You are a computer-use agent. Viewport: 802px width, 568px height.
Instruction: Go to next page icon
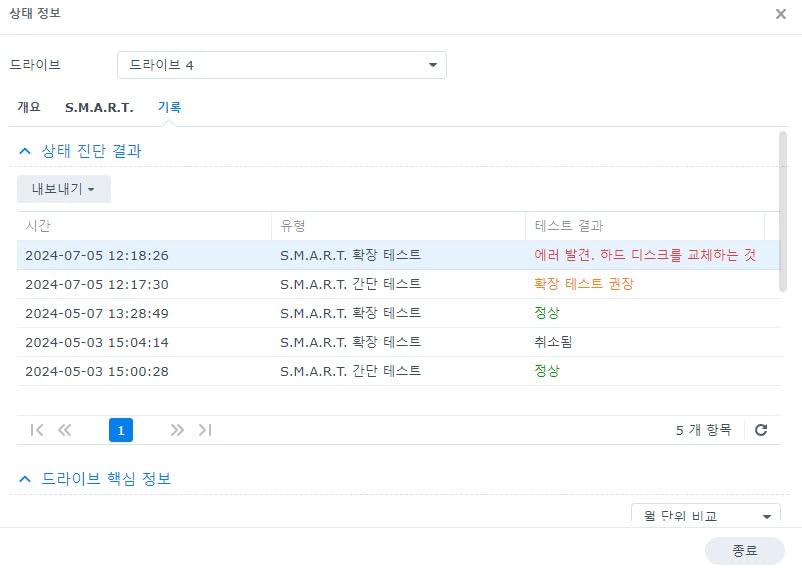[x=177, y=430]
